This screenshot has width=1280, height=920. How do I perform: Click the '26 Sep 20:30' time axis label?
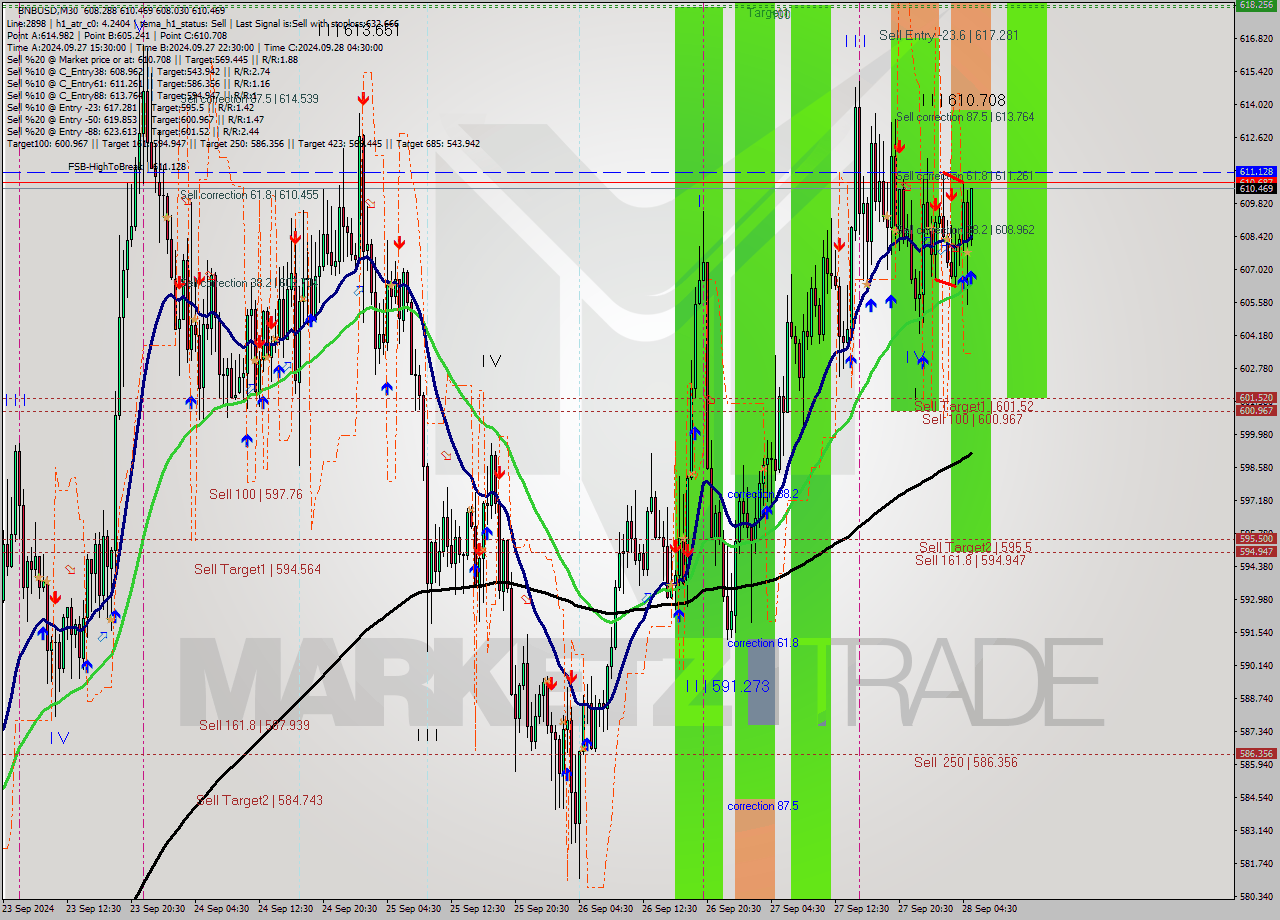point(733,909)
